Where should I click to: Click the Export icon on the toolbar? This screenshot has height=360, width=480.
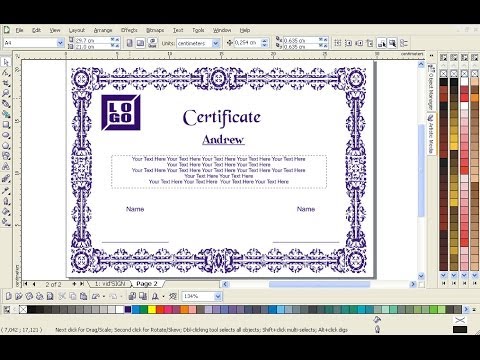coord(143,296)
